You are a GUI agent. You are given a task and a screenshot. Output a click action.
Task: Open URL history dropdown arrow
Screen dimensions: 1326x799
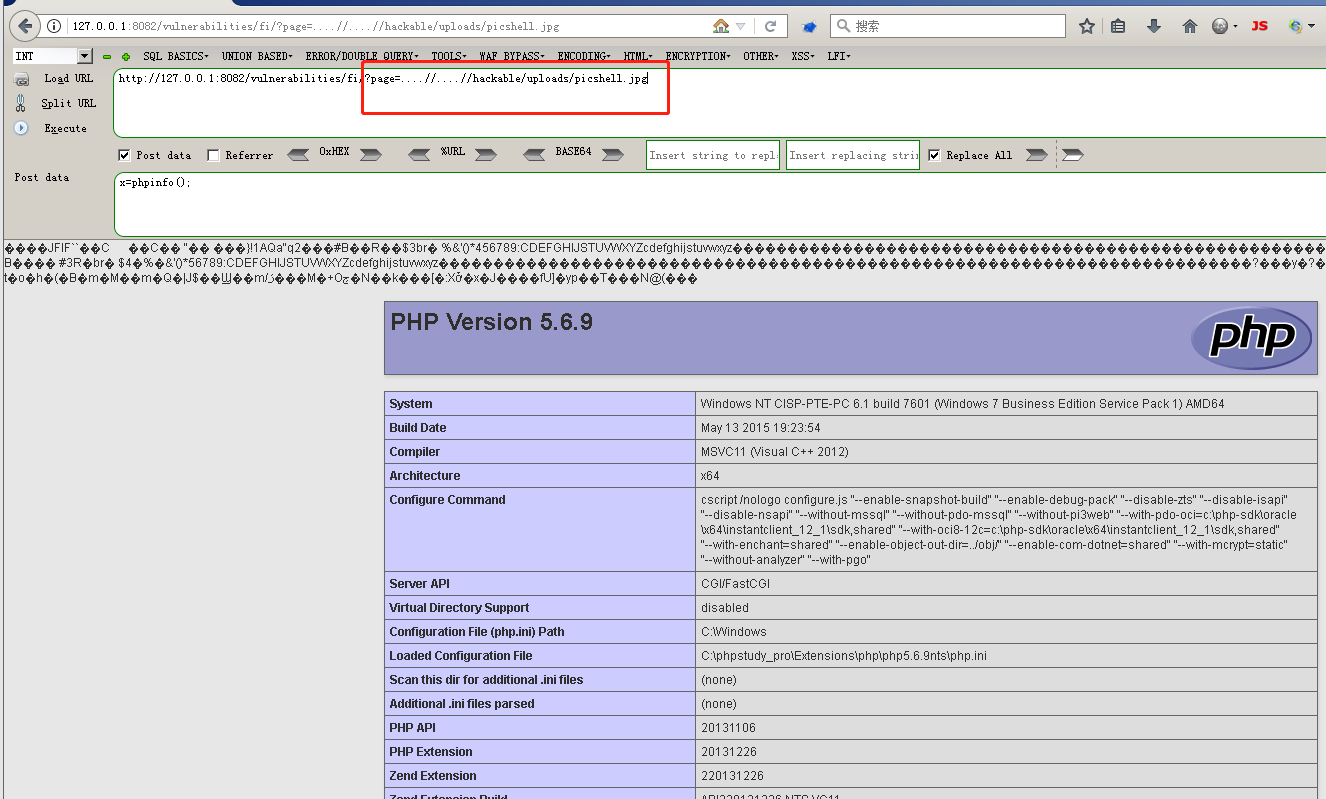click(741, 26)
